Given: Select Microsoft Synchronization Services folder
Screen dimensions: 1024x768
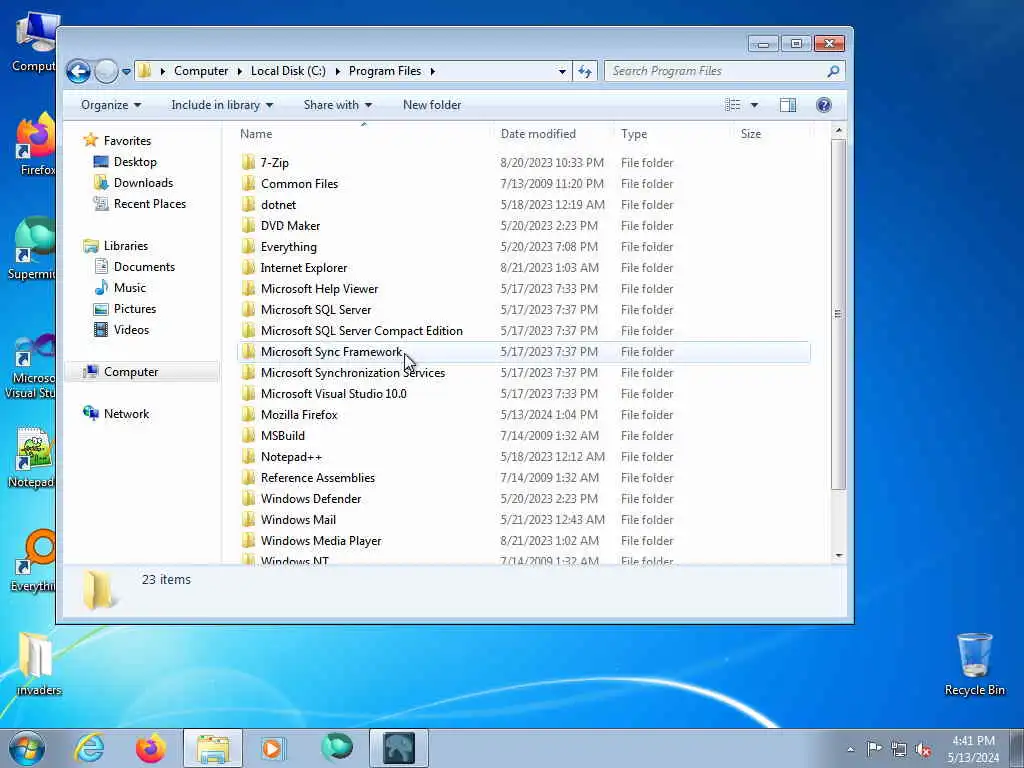Looking at the screenshot, I should (353, 373).
